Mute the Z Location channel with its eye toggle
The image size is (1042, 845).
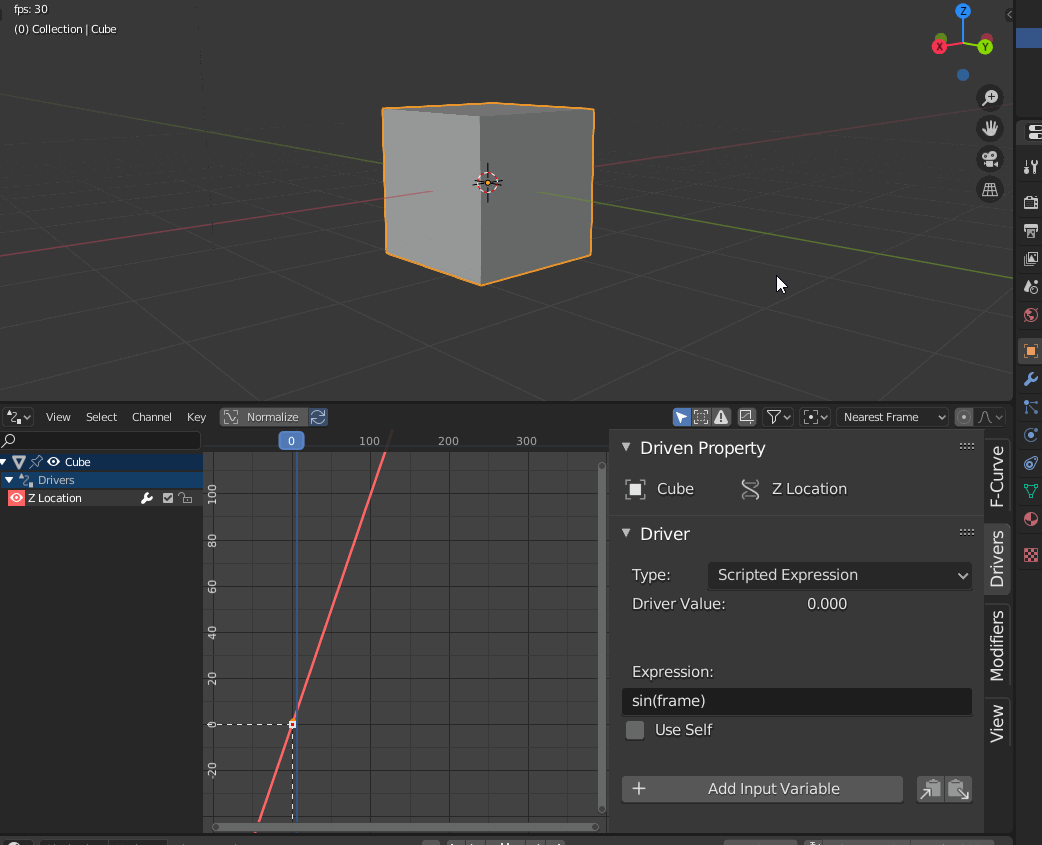(x=16, y=497)
